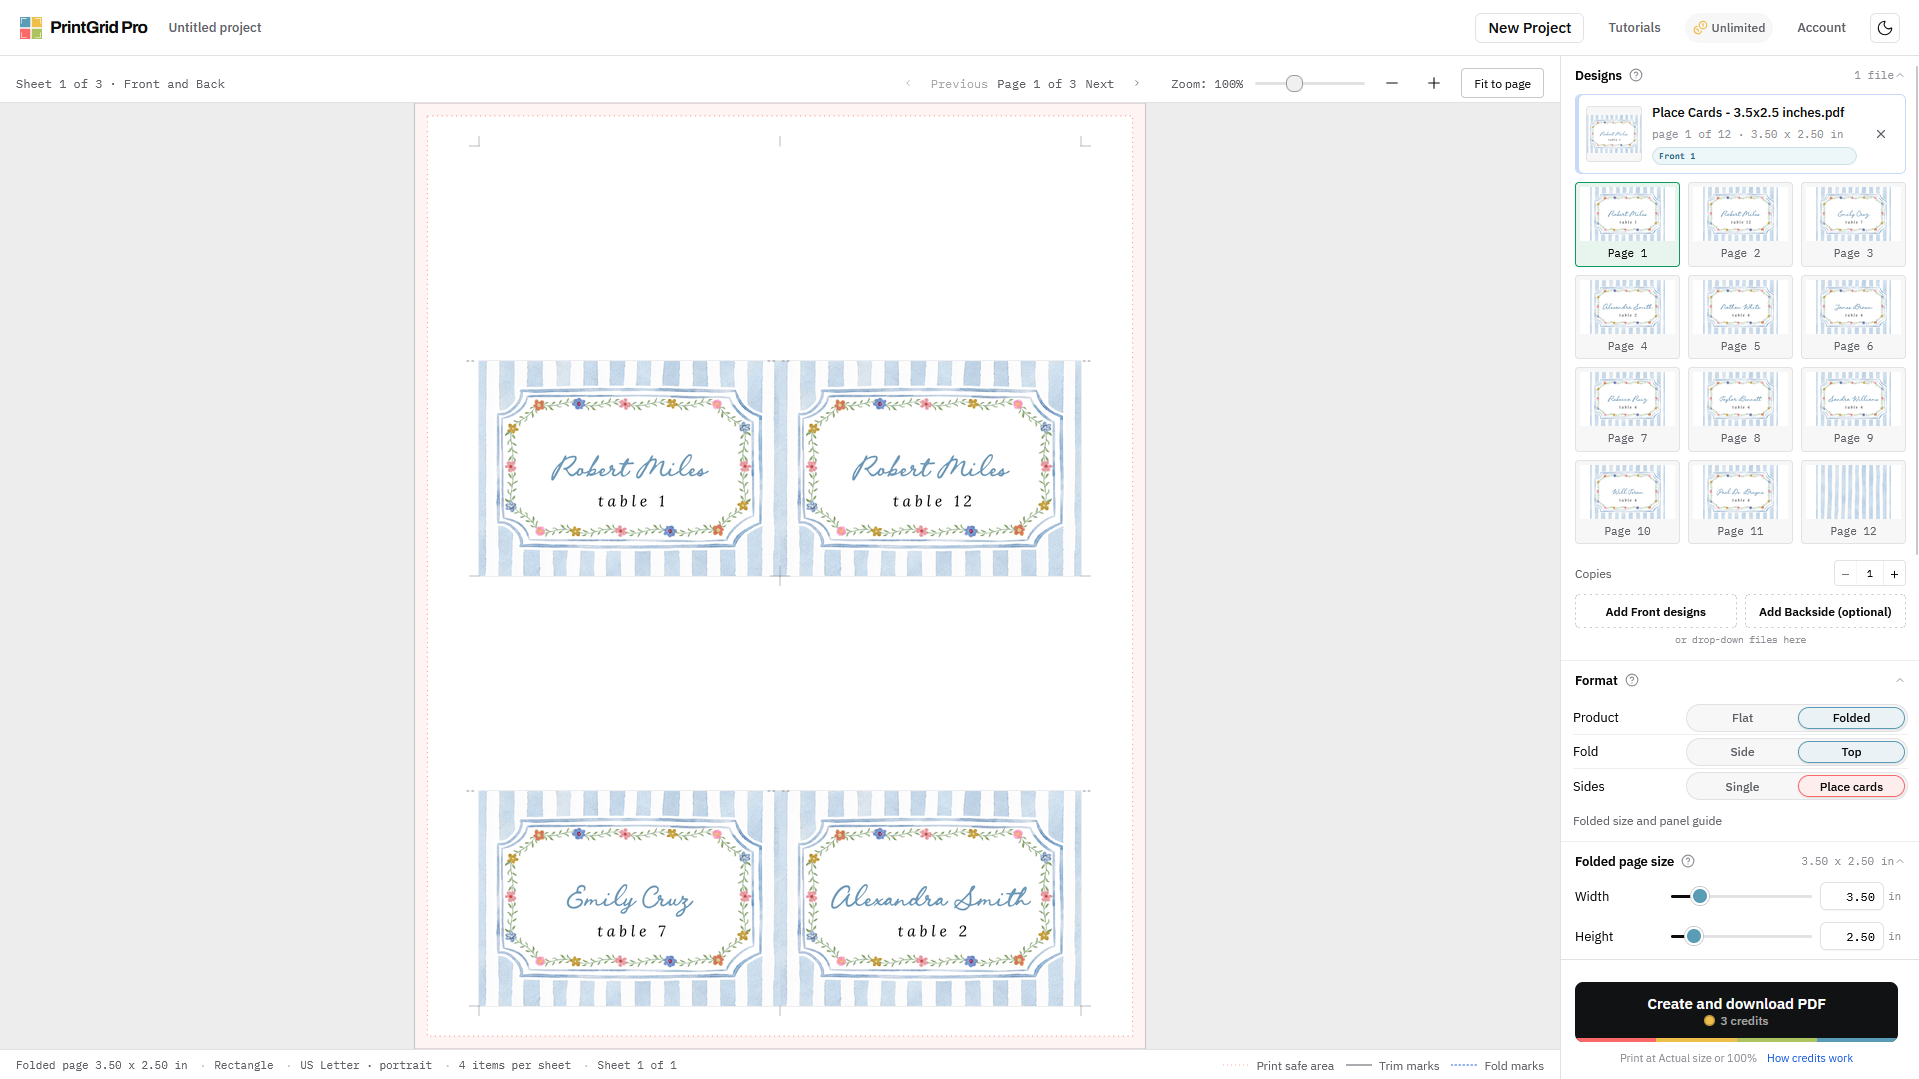The height and width of the screenshot is (1079, 1919).
Task: Select Page 9 thumbnail
Action: [x=1853, y=409]
